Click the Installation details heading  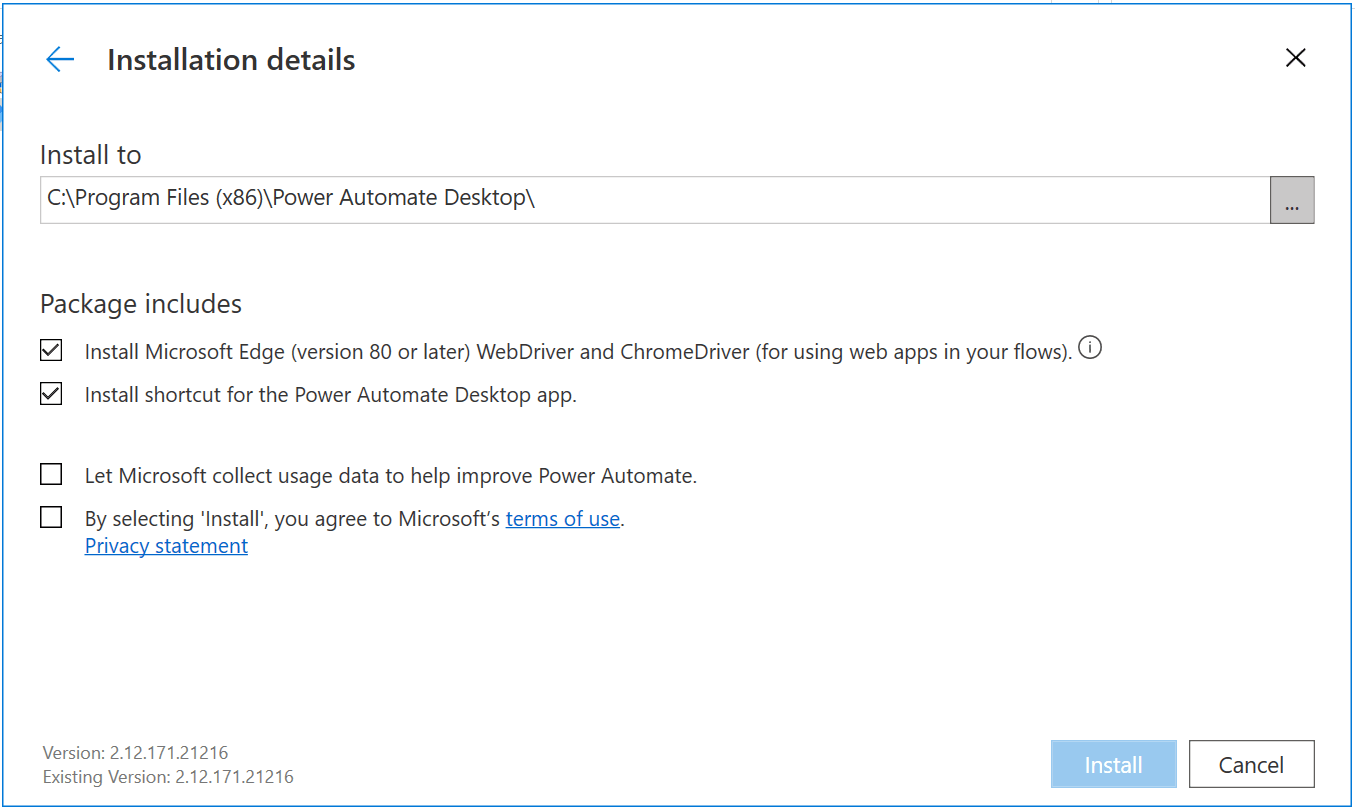click(x=231, y=60)
